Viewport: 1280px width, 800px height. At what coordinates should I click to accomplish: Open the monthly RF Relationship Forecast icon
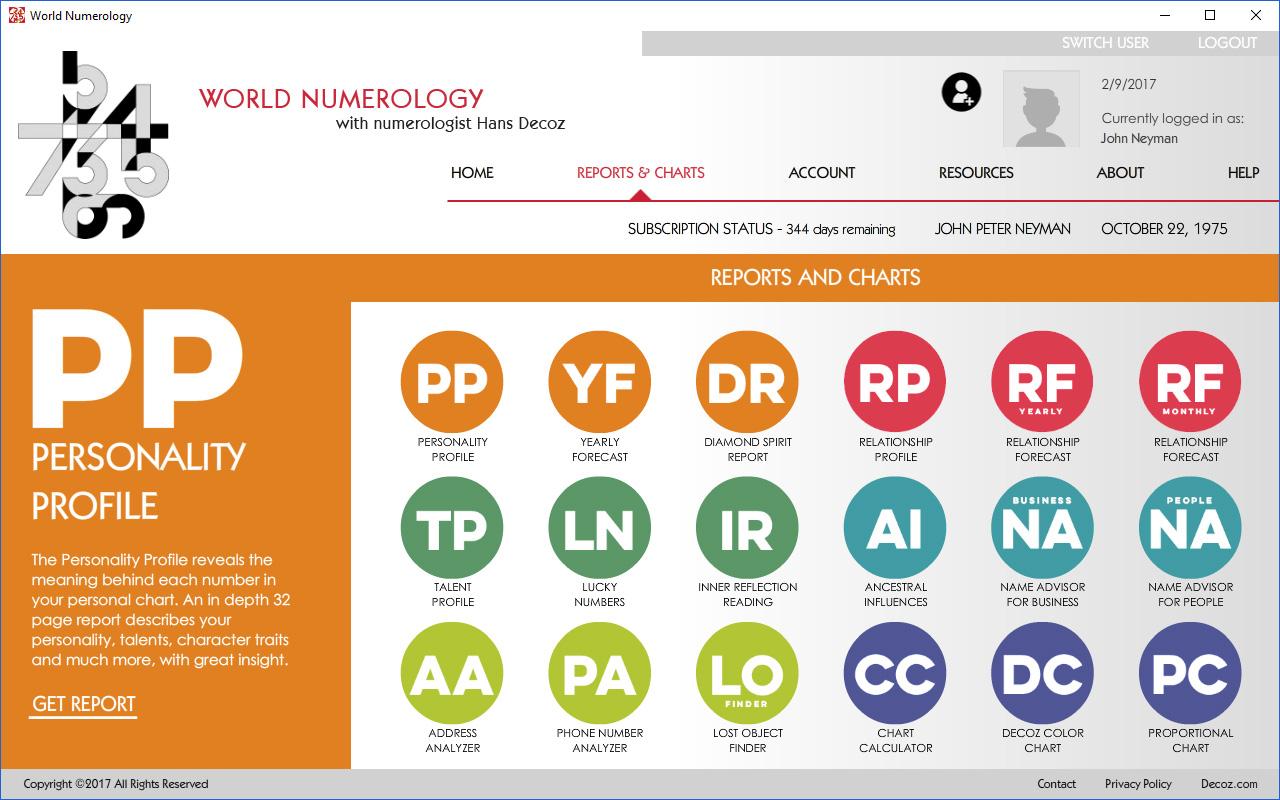pyautogui.click(x=1190, y=382)
